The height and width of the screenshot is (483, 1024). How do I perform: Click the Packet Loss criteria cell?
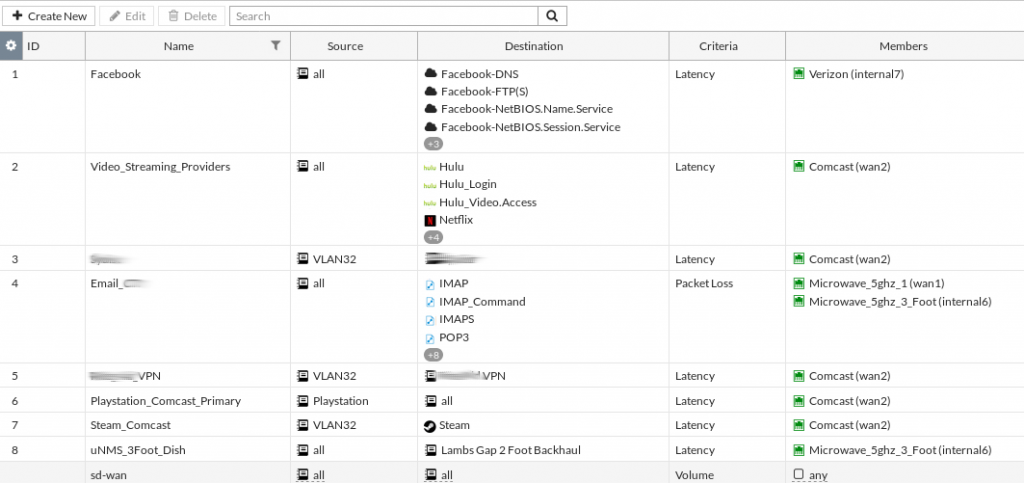(x=704, y=283)
